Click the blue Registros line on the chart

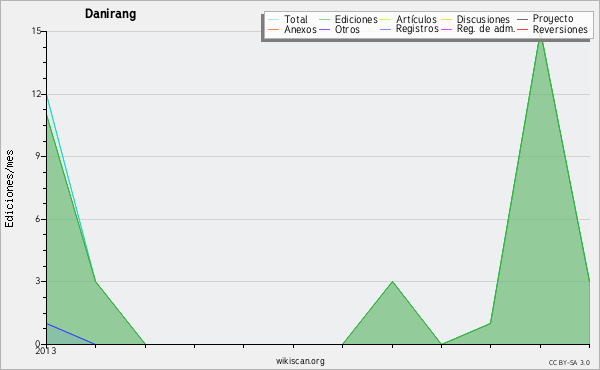pos(71,334)
